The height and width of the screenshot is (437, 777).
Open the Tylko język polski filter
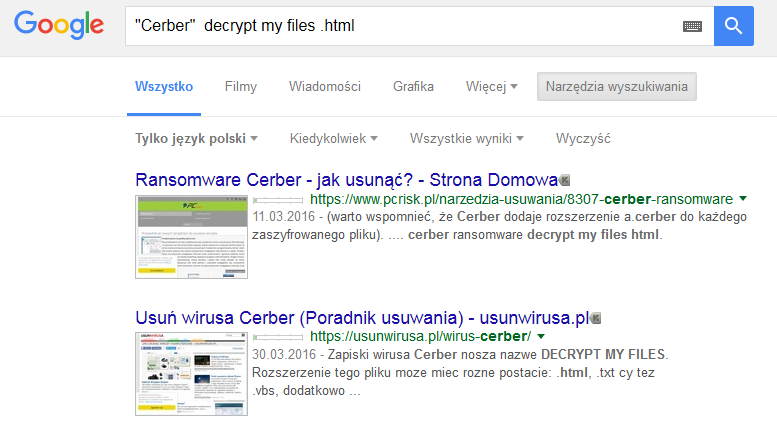tap(196, 138)
